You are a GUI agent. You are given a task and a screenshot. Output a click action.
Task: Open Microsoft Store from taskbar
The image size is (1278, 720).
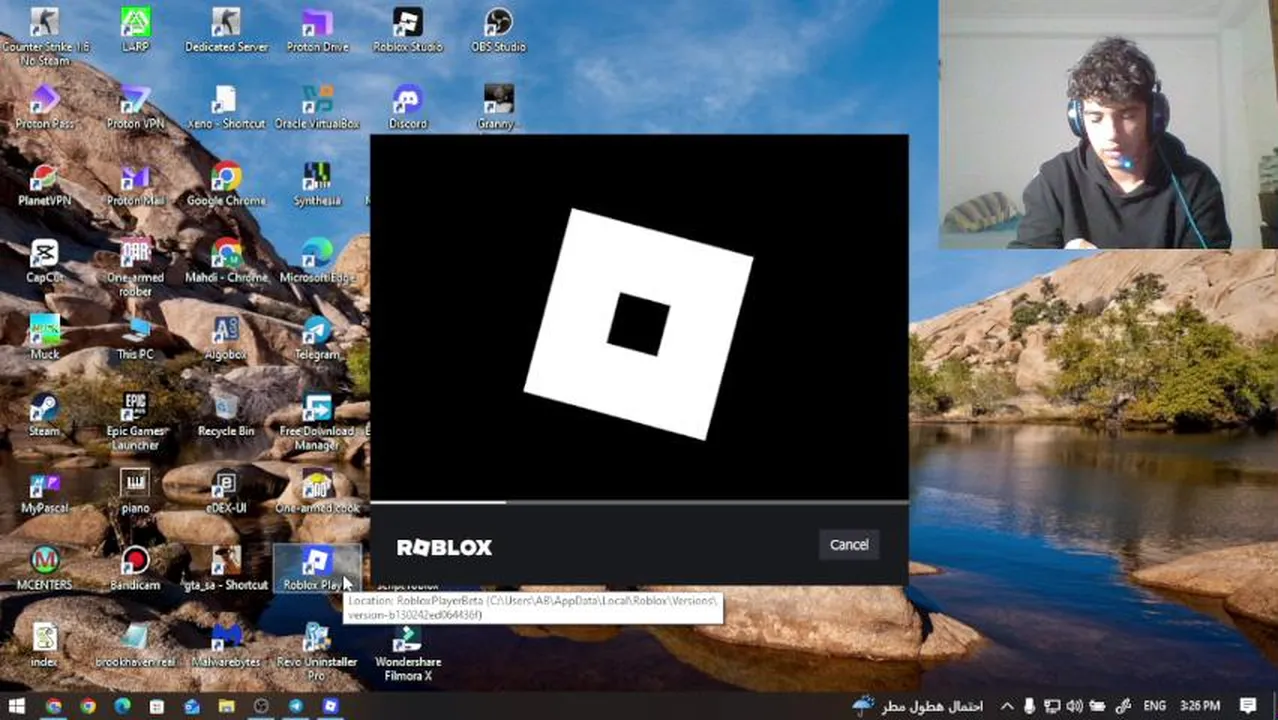point(157,706)
